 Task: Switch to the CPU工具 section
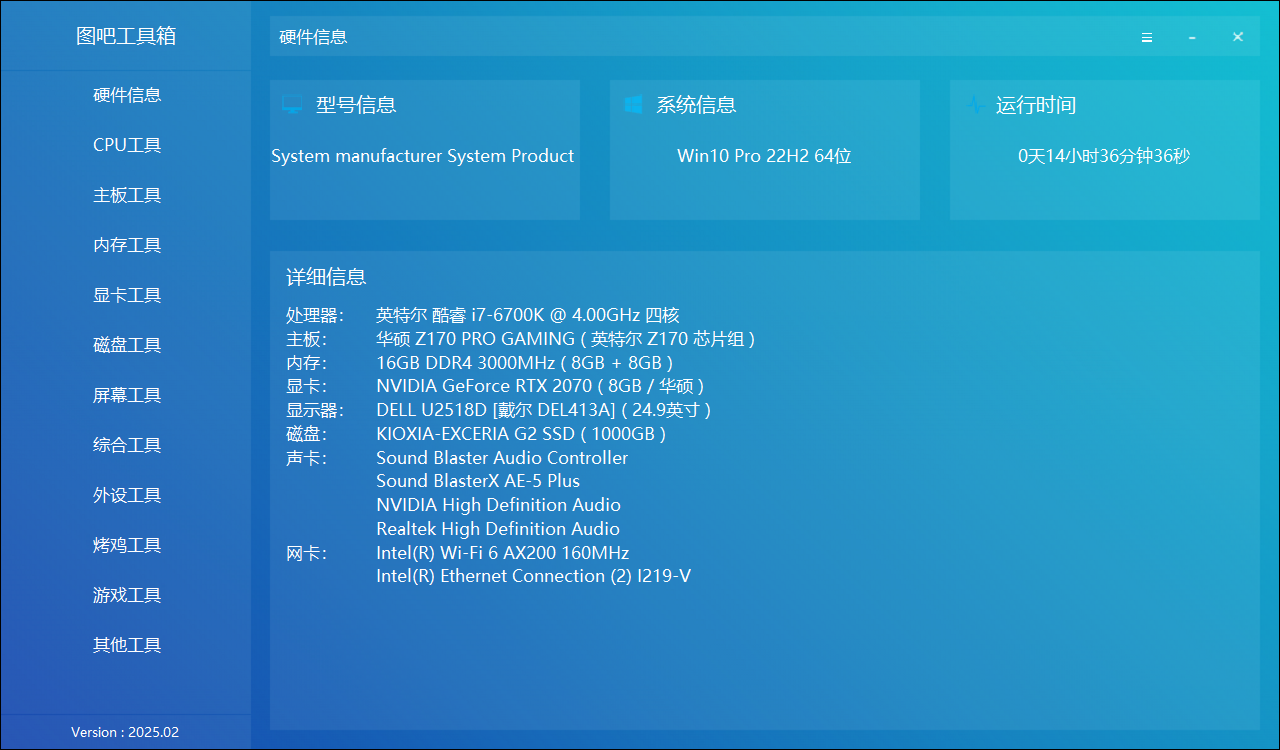[x=126, y=144]
